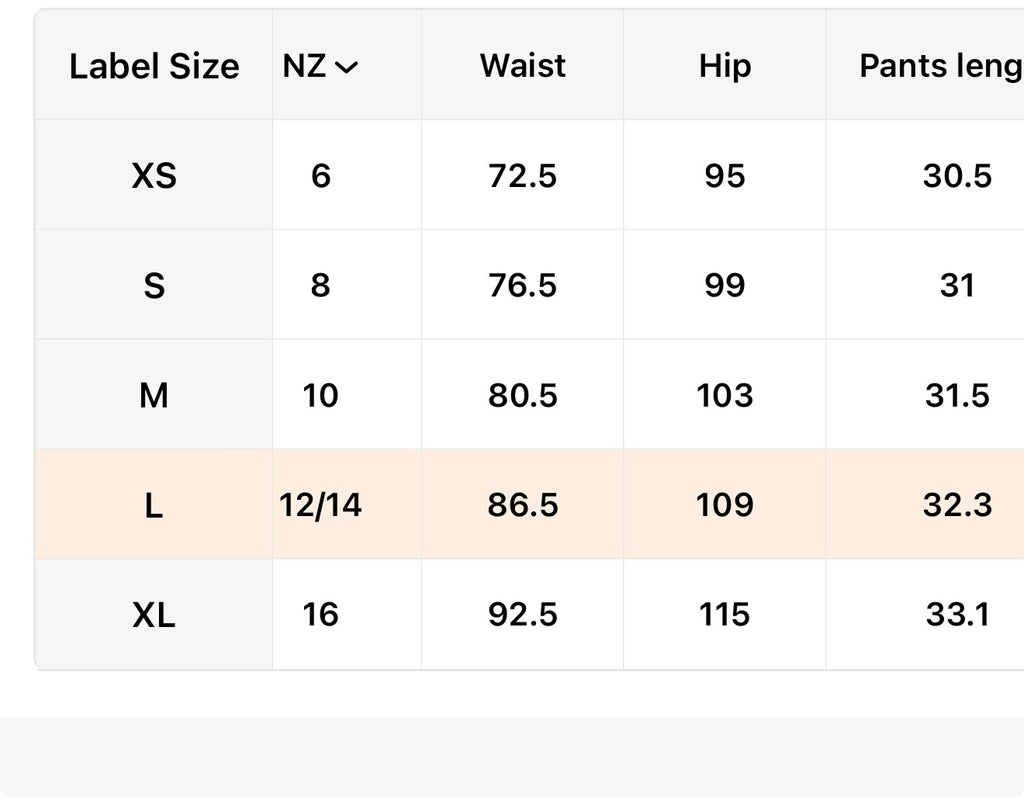Click the 86.5 waist value
The height and width of the screenshot is (797, 1024).
point(522,505)
